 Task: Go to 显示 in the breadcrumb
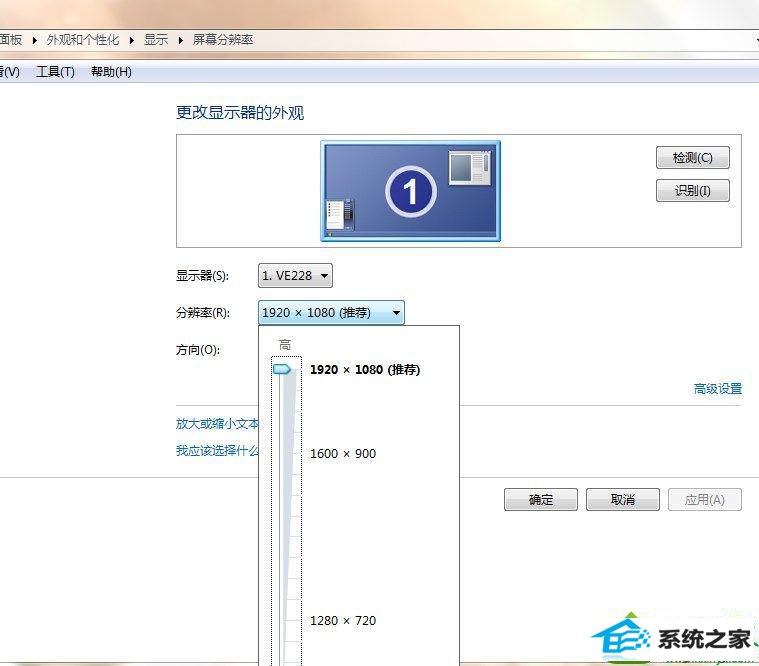tap(156, 40)
